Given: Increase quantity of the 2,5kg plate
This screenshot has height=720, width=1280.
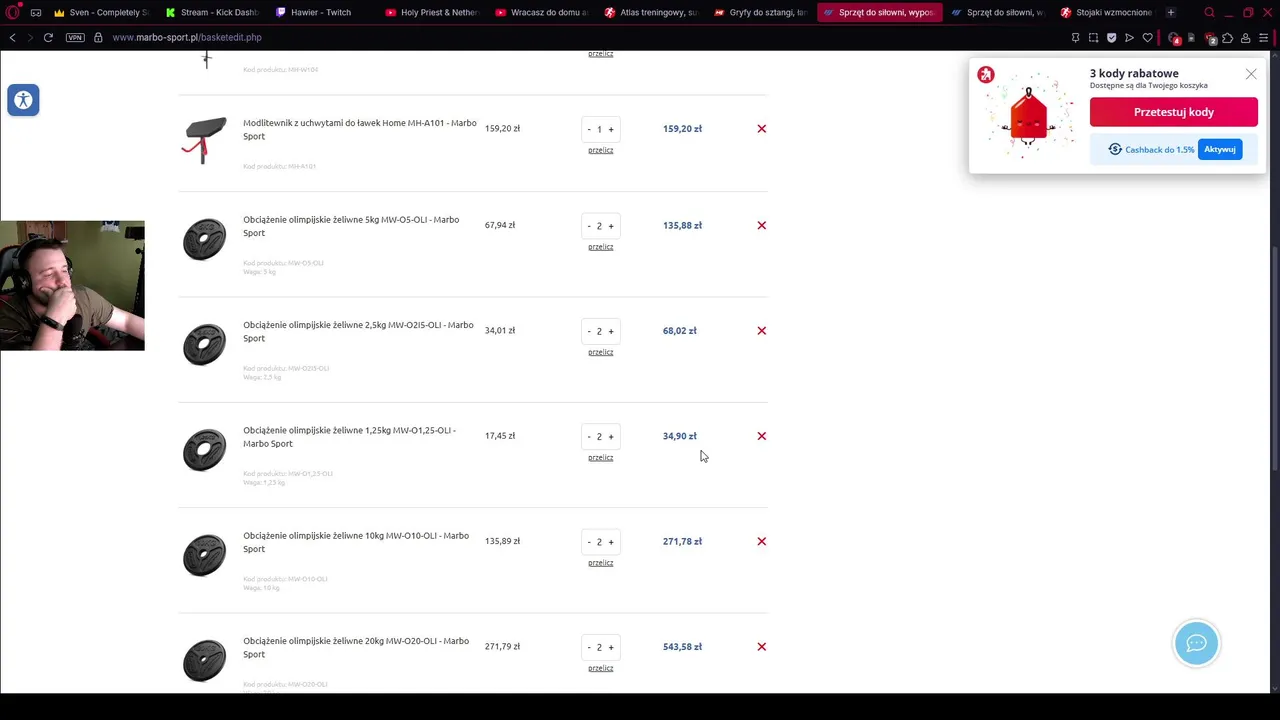Looking at the screenshot, I should (x=611, y=331).
